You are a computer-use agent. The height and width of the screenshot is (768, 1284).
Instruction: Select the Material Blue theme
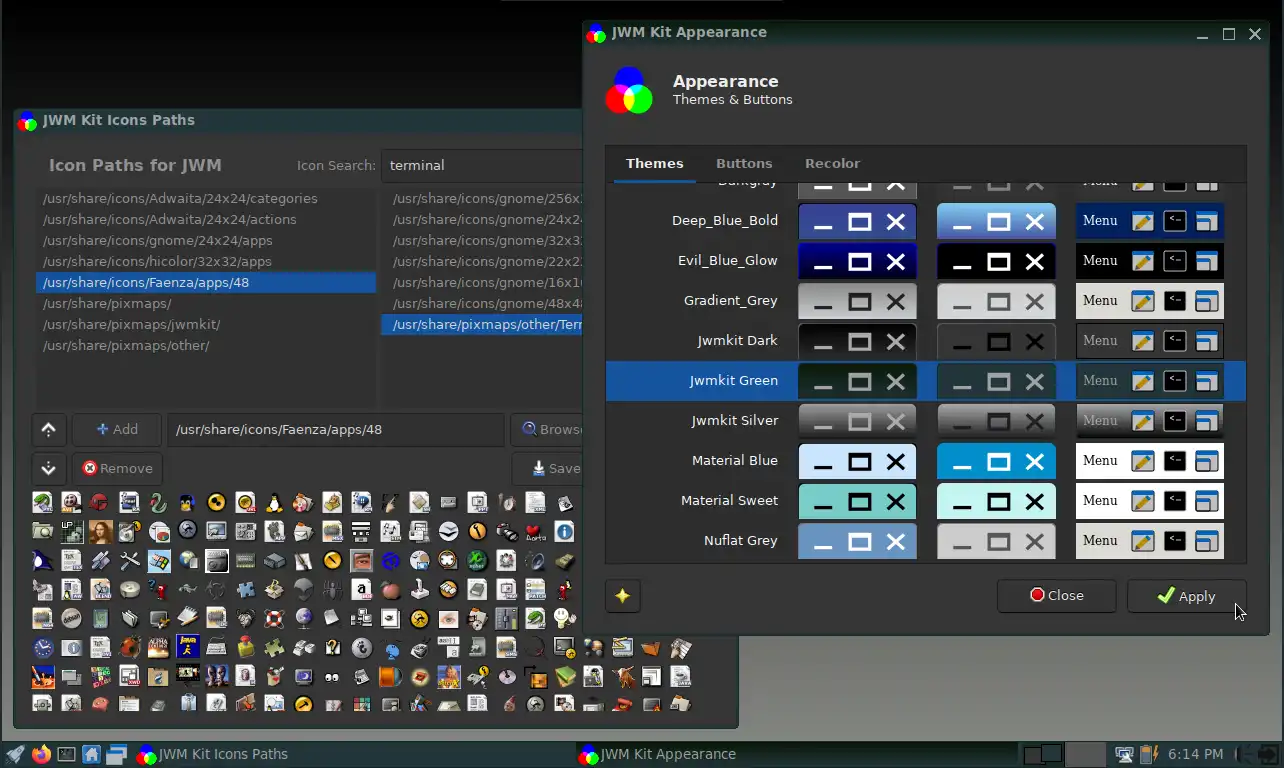tap(734, 460)
